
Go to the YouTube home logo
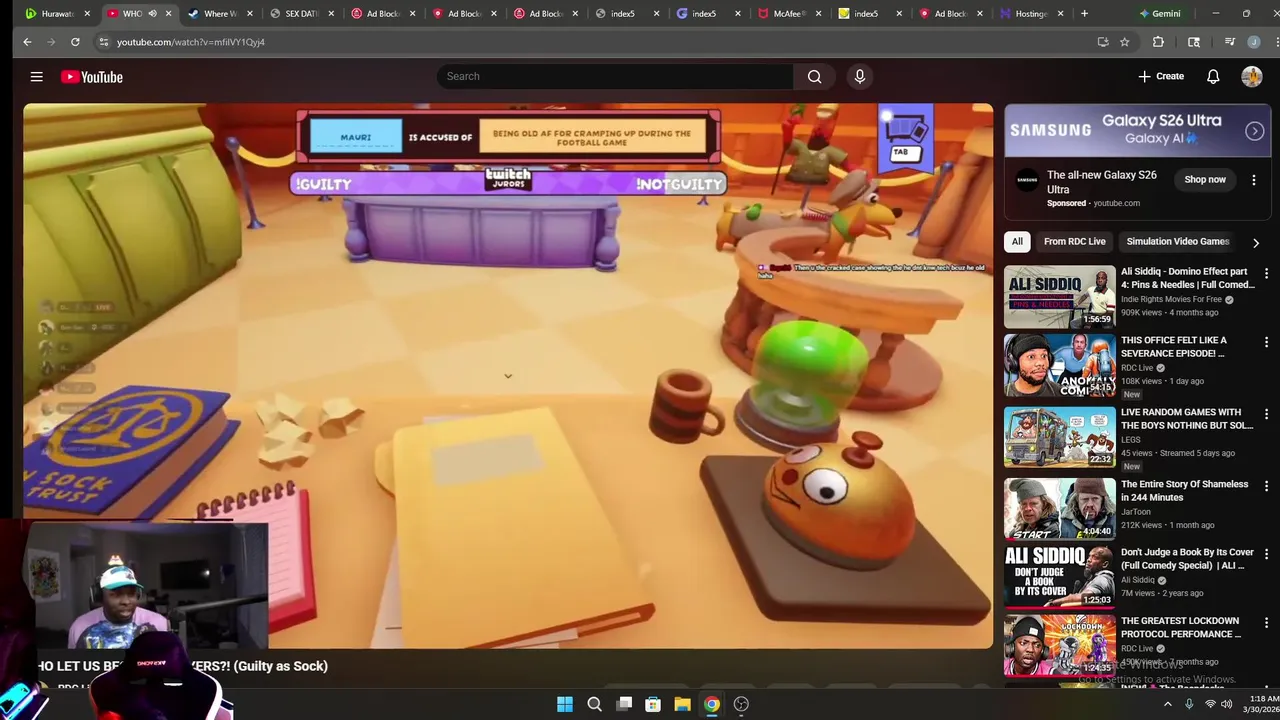pyautogui.click(x=91, y=77)
